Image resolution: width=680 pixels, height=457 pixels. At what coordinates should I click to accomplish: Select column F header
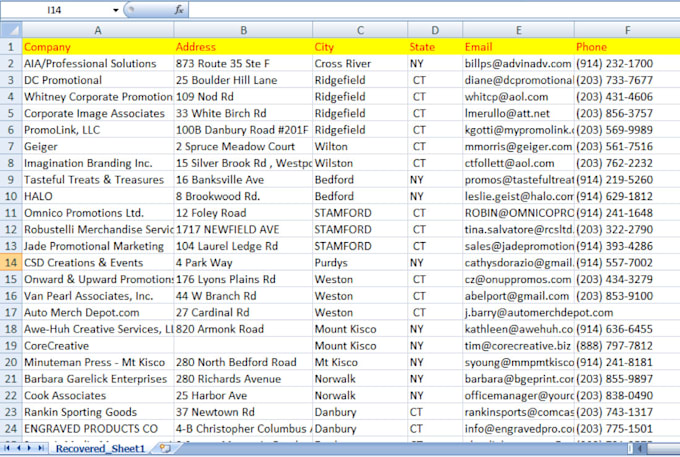tap(627, 30)
